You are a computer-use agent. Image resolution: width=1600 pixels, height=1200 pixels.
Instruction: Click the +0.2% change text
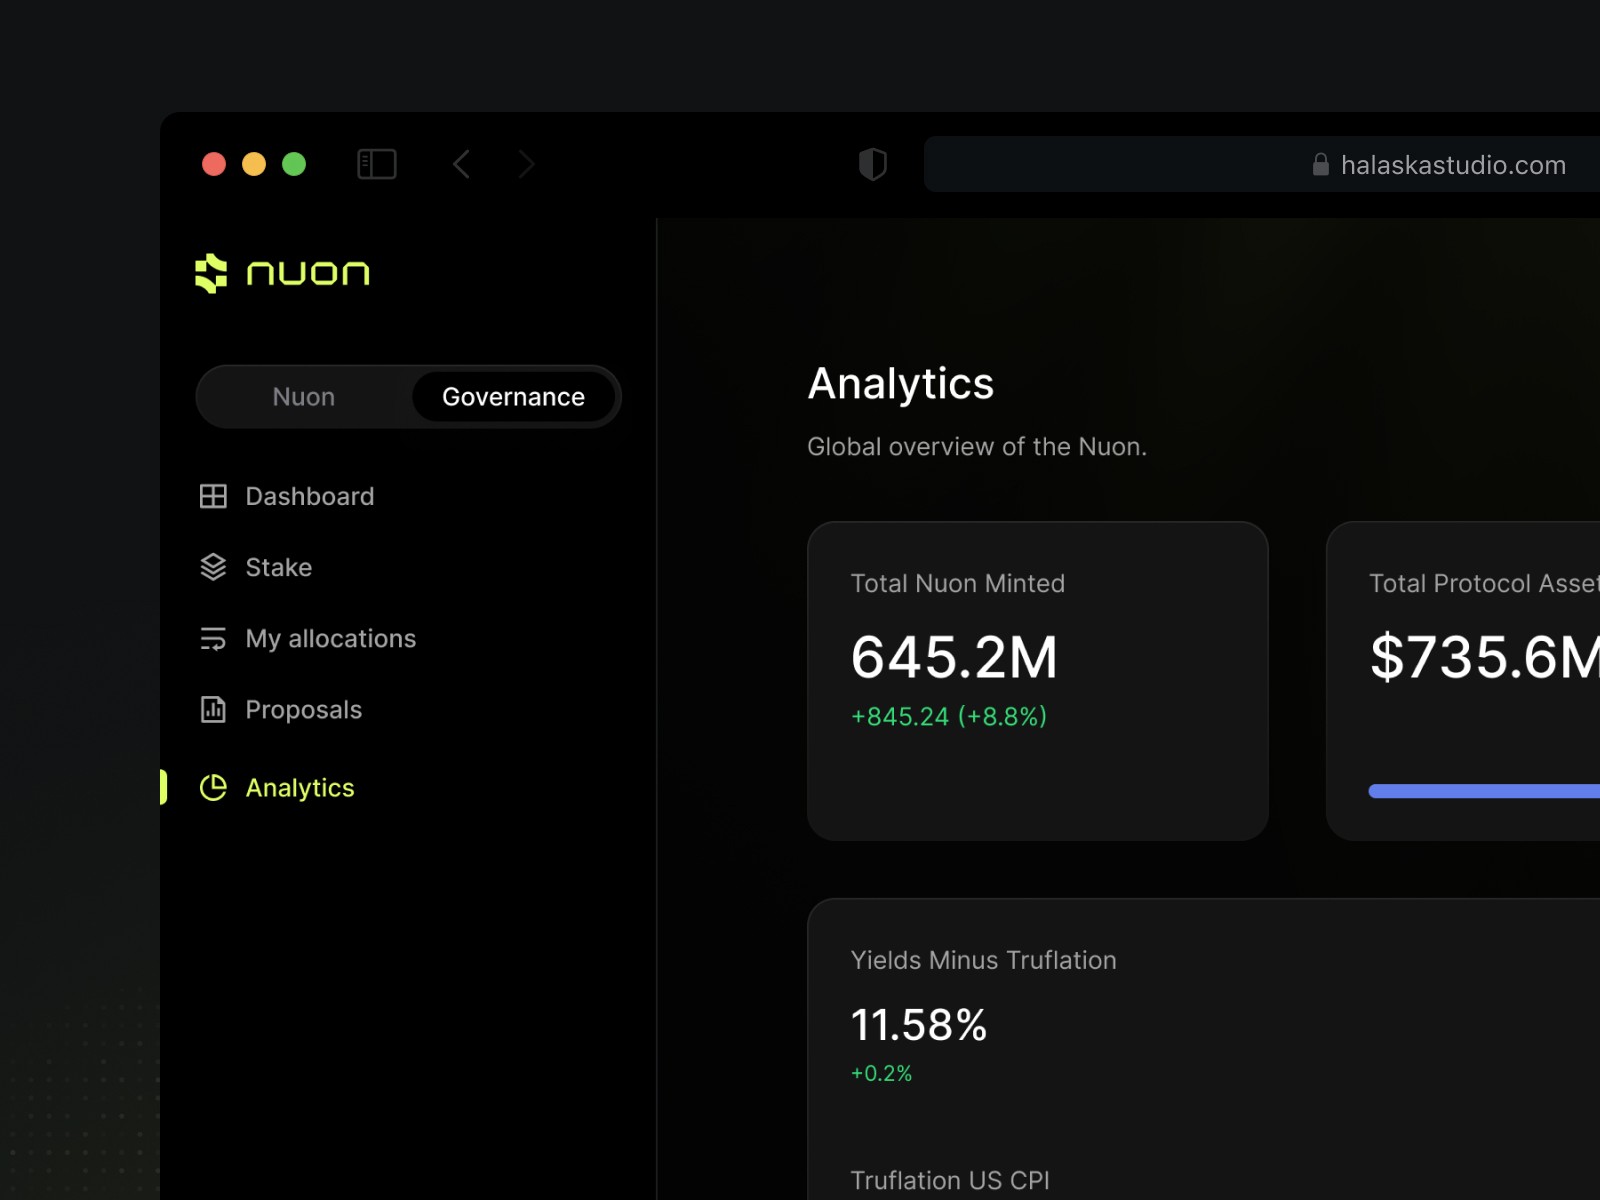click(881, 1074)
